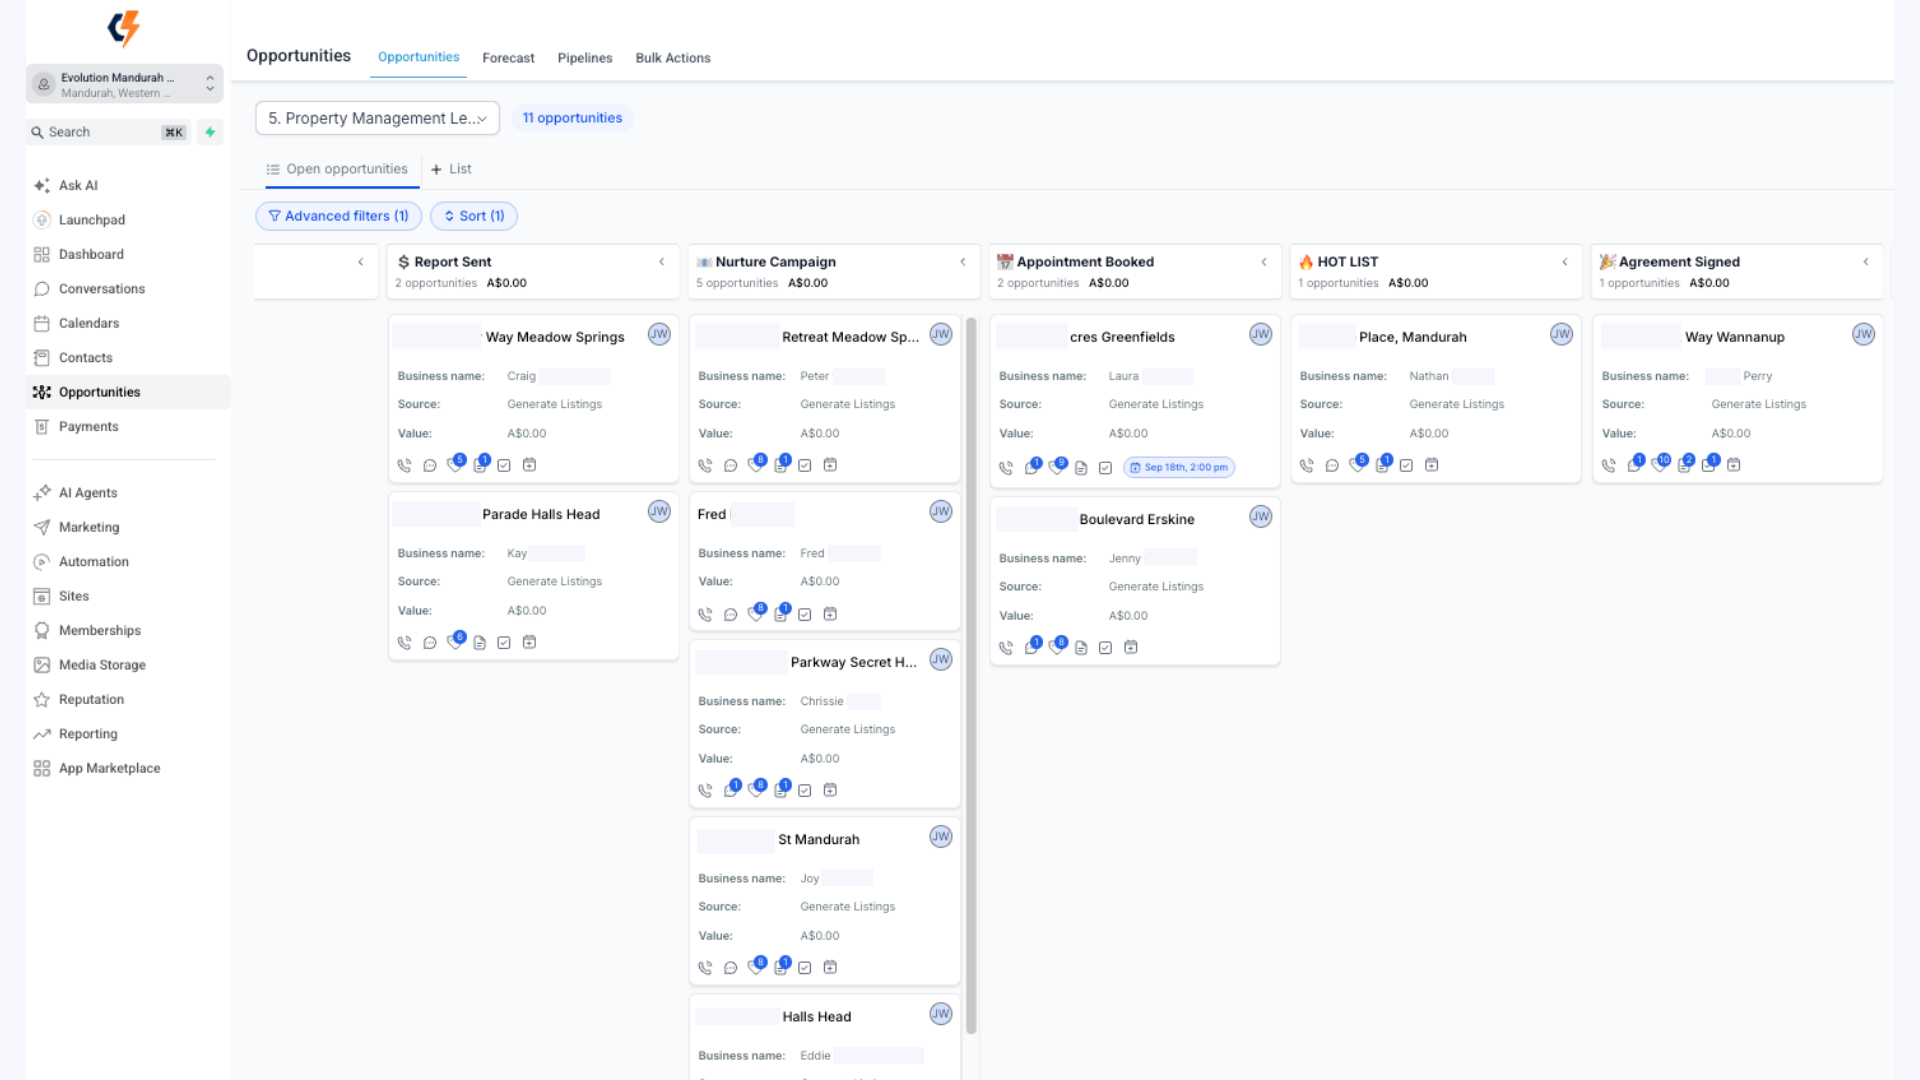
Task: Expand the Evolution Mandurah account switcher
Action: [x=124, y=85]
